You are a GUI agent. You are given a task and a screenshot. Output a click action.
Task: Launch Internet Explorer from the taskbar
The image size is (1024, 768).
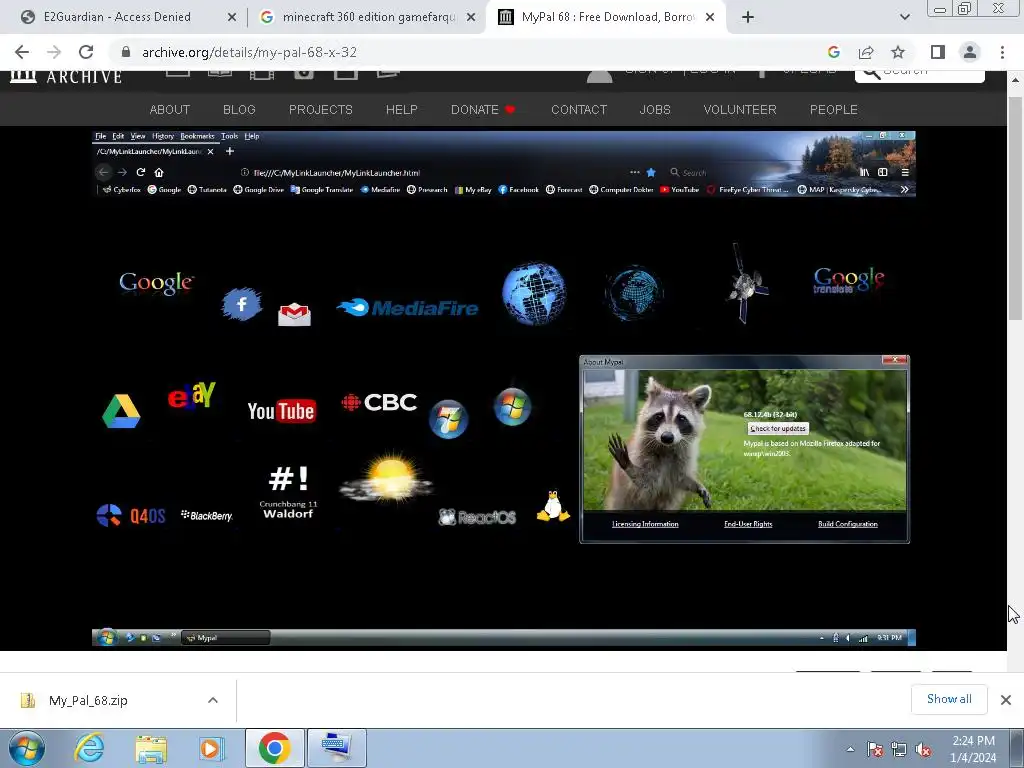(x=89, y=748)
